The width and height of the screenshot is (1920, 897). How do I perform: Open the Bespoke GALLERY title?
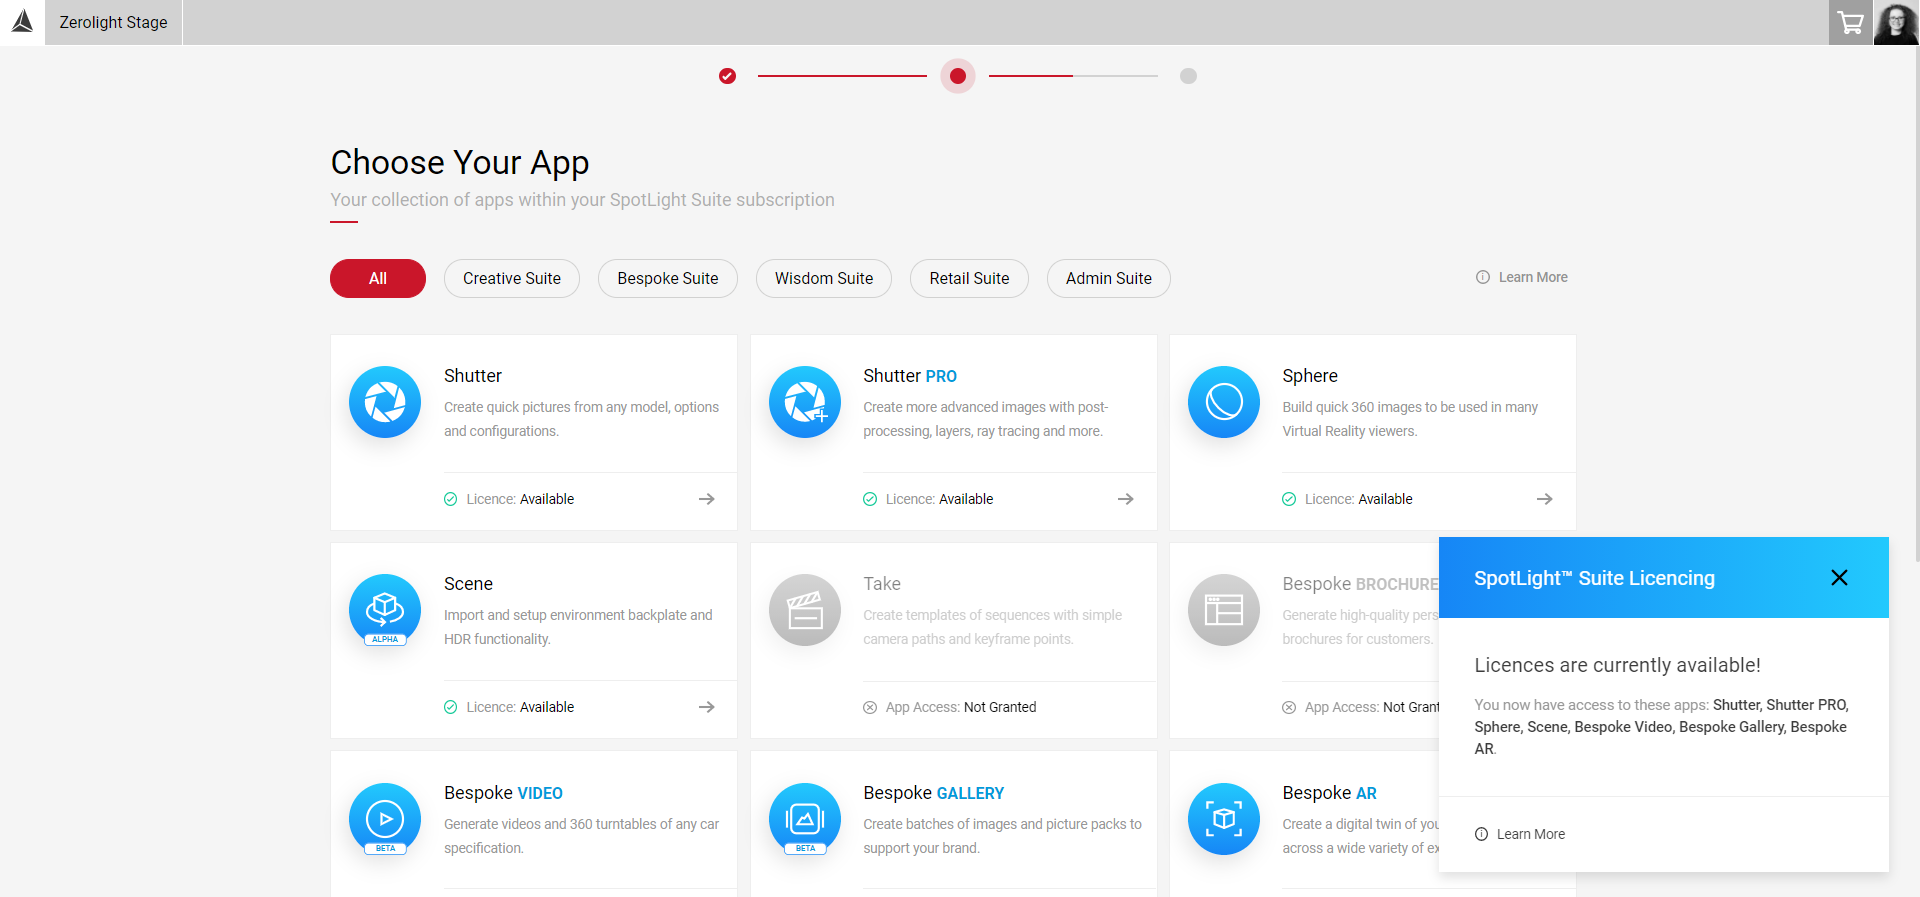point(934,793)
